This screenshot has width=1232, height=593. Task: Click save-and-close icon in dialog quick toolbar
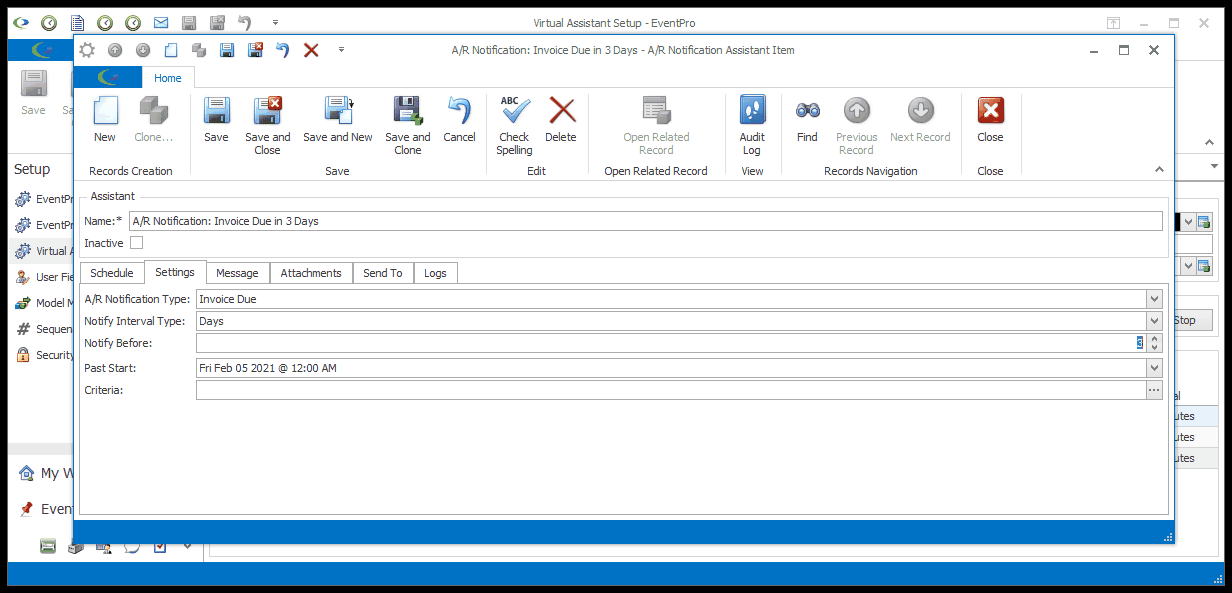pos(255,50)
